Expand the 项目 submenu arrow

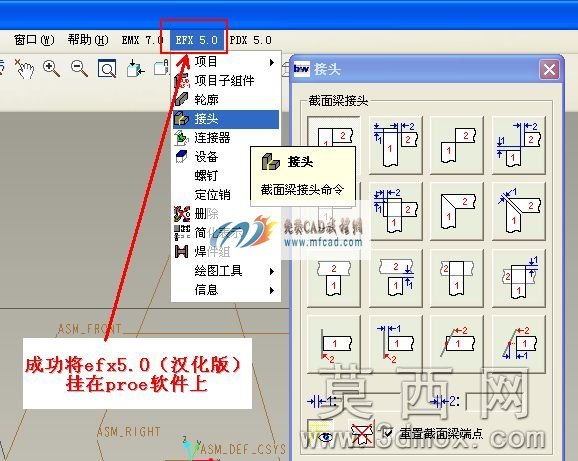pos(272,62)
